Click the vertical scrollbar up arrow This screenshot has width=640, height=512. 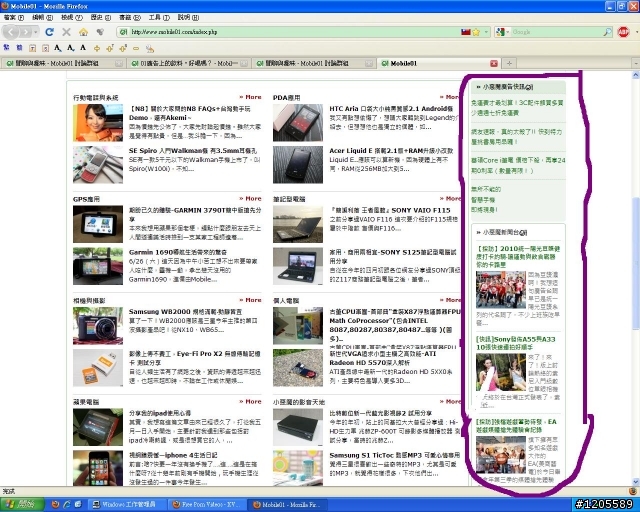636,75
